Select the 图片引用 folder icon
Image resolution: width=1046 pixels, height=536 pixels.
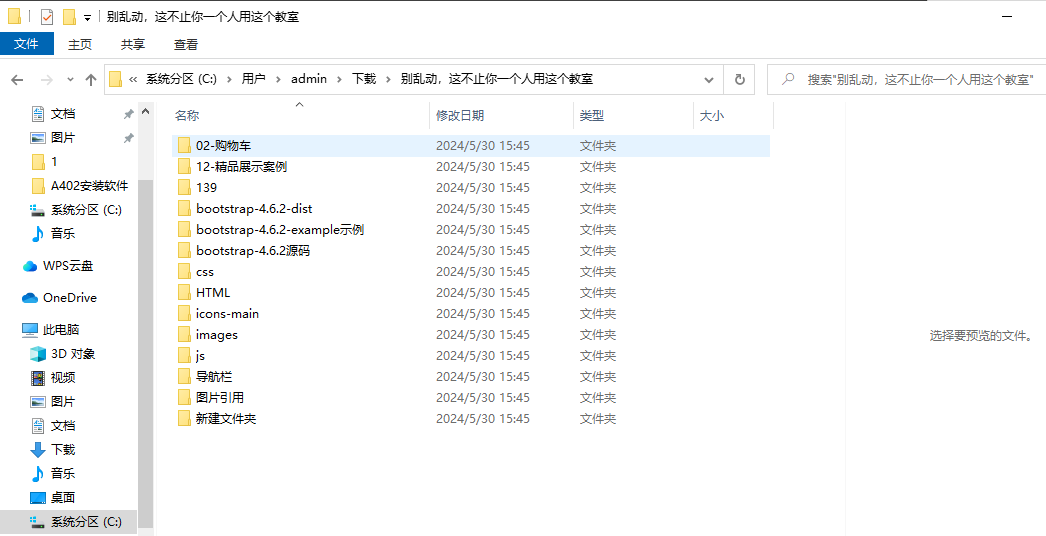[184, 398]
